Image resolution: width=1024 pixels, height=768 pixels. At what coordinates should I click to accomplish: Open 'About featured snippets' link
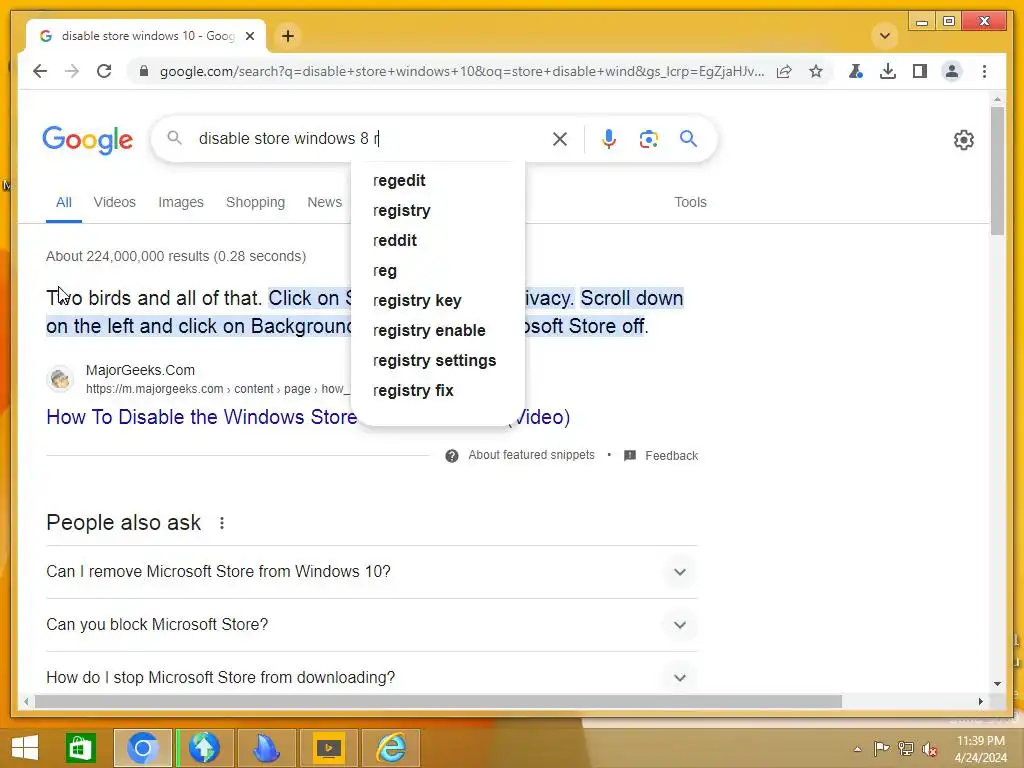point(531,455)
